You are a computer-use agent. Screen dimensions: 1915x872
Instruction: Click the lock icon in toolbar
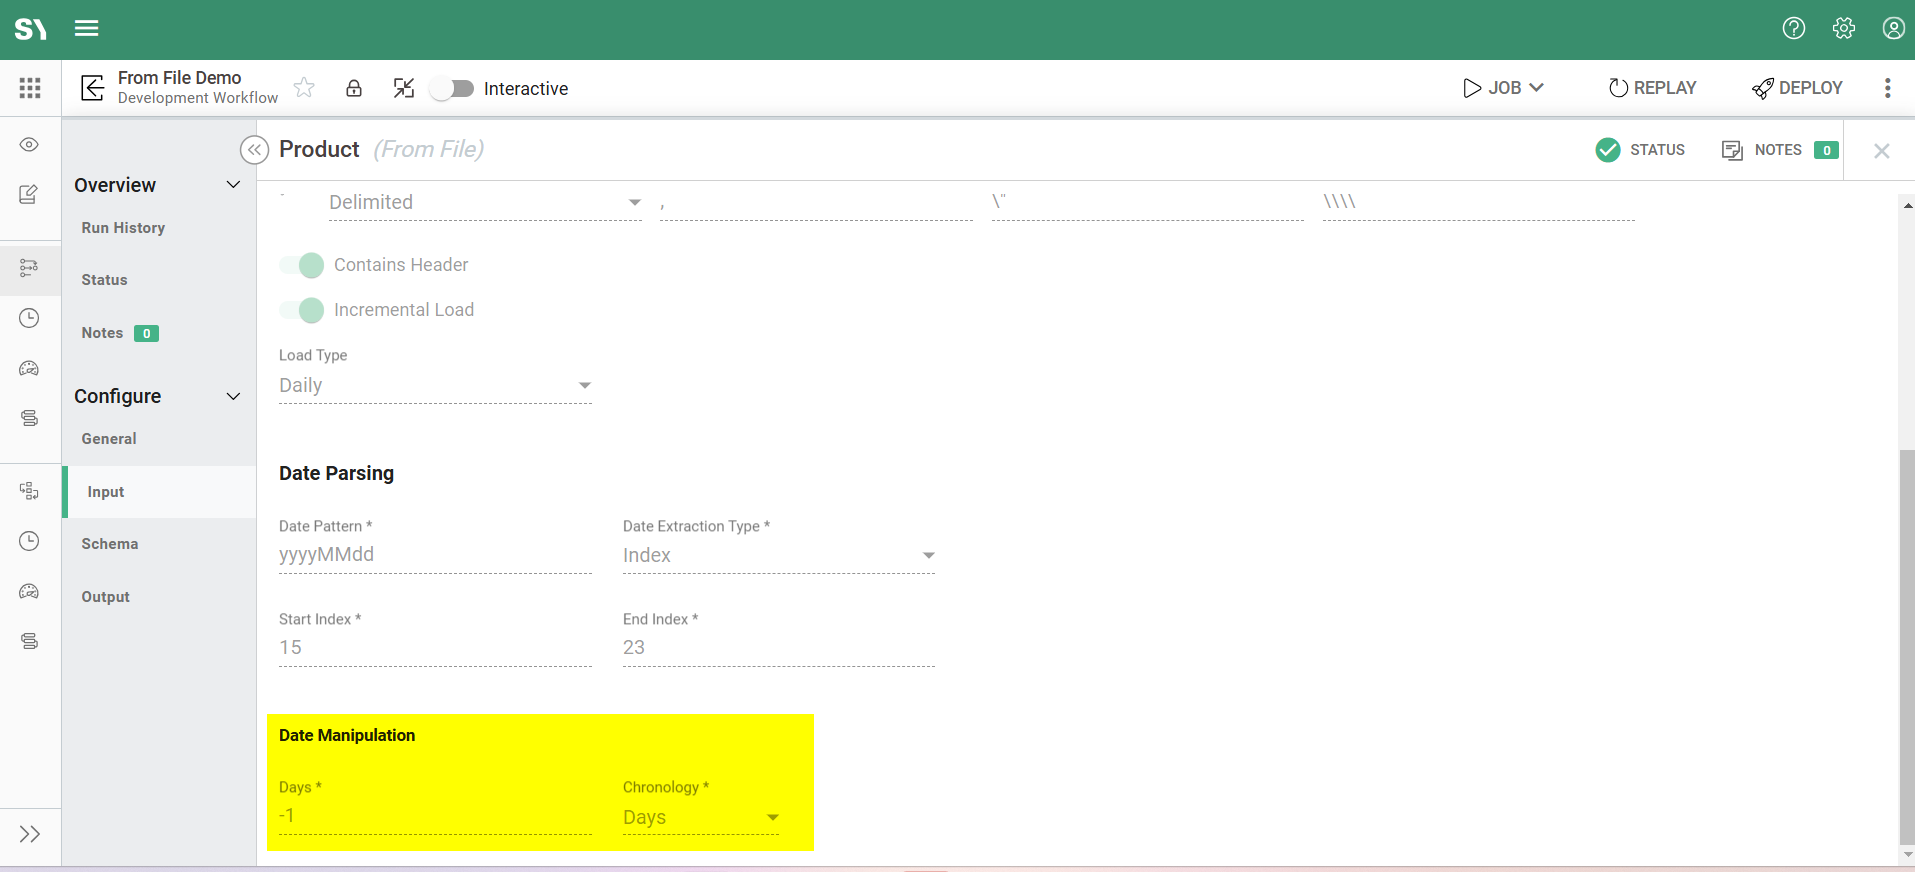(x=354, y=88)
